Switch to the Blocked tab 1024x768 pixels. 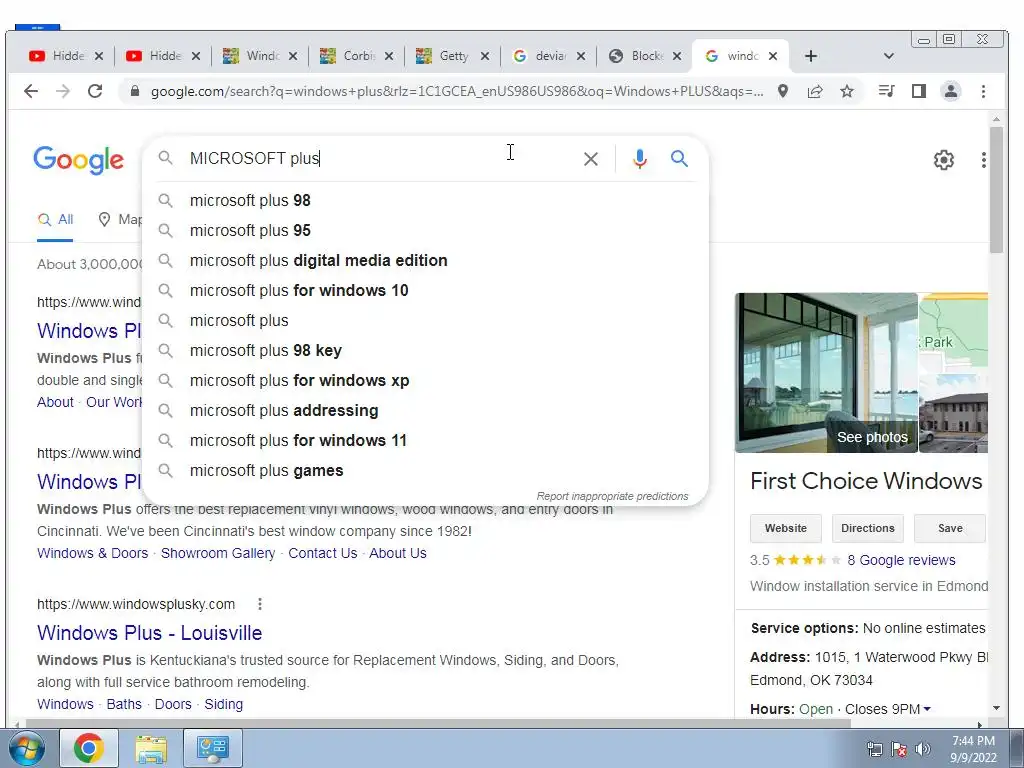(x=645, y=56)
